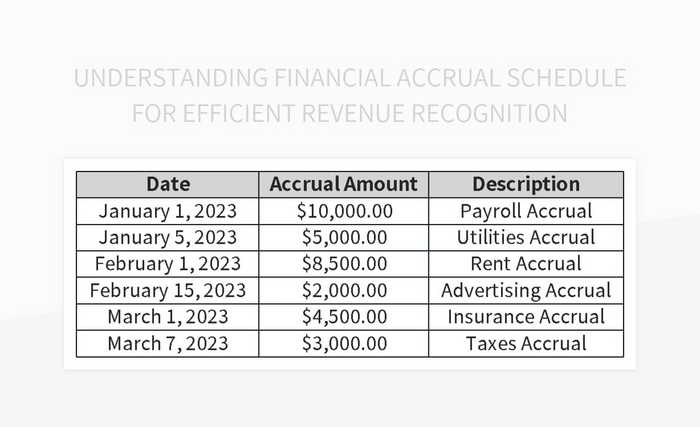Viewport: 700px width, 427px height.
Task: Click the Taxes Accrual cell
Action: coord(526,343)
